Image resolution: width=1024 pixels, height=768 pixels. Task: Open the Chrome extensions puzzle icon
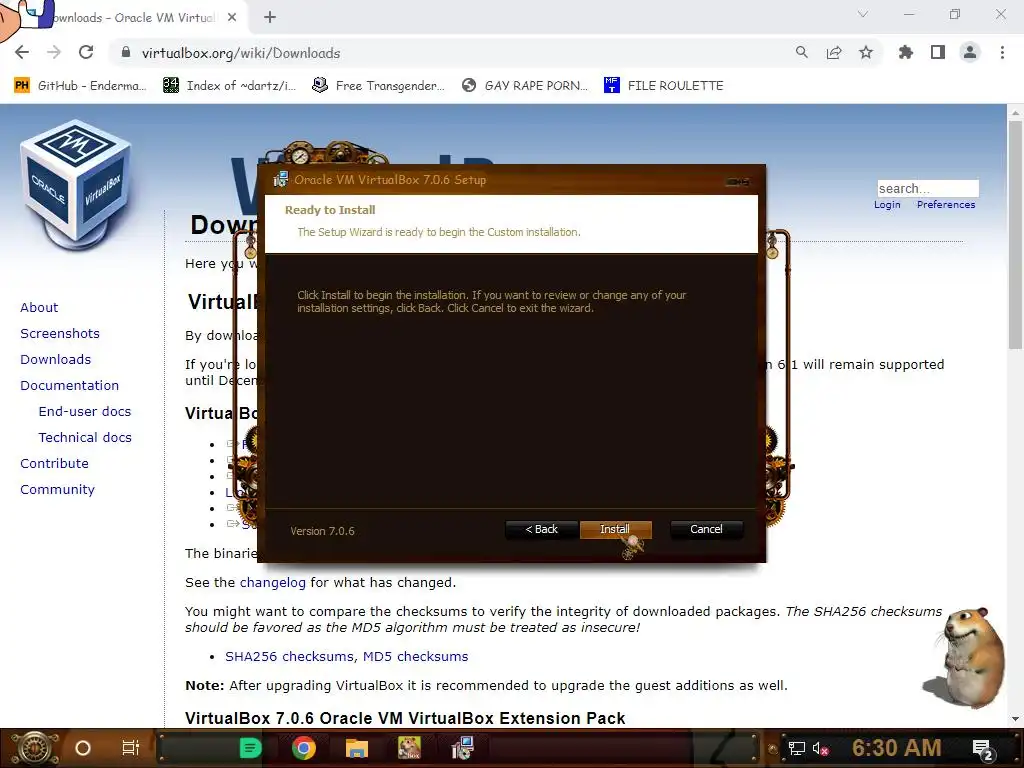click(x=906, y=53)
